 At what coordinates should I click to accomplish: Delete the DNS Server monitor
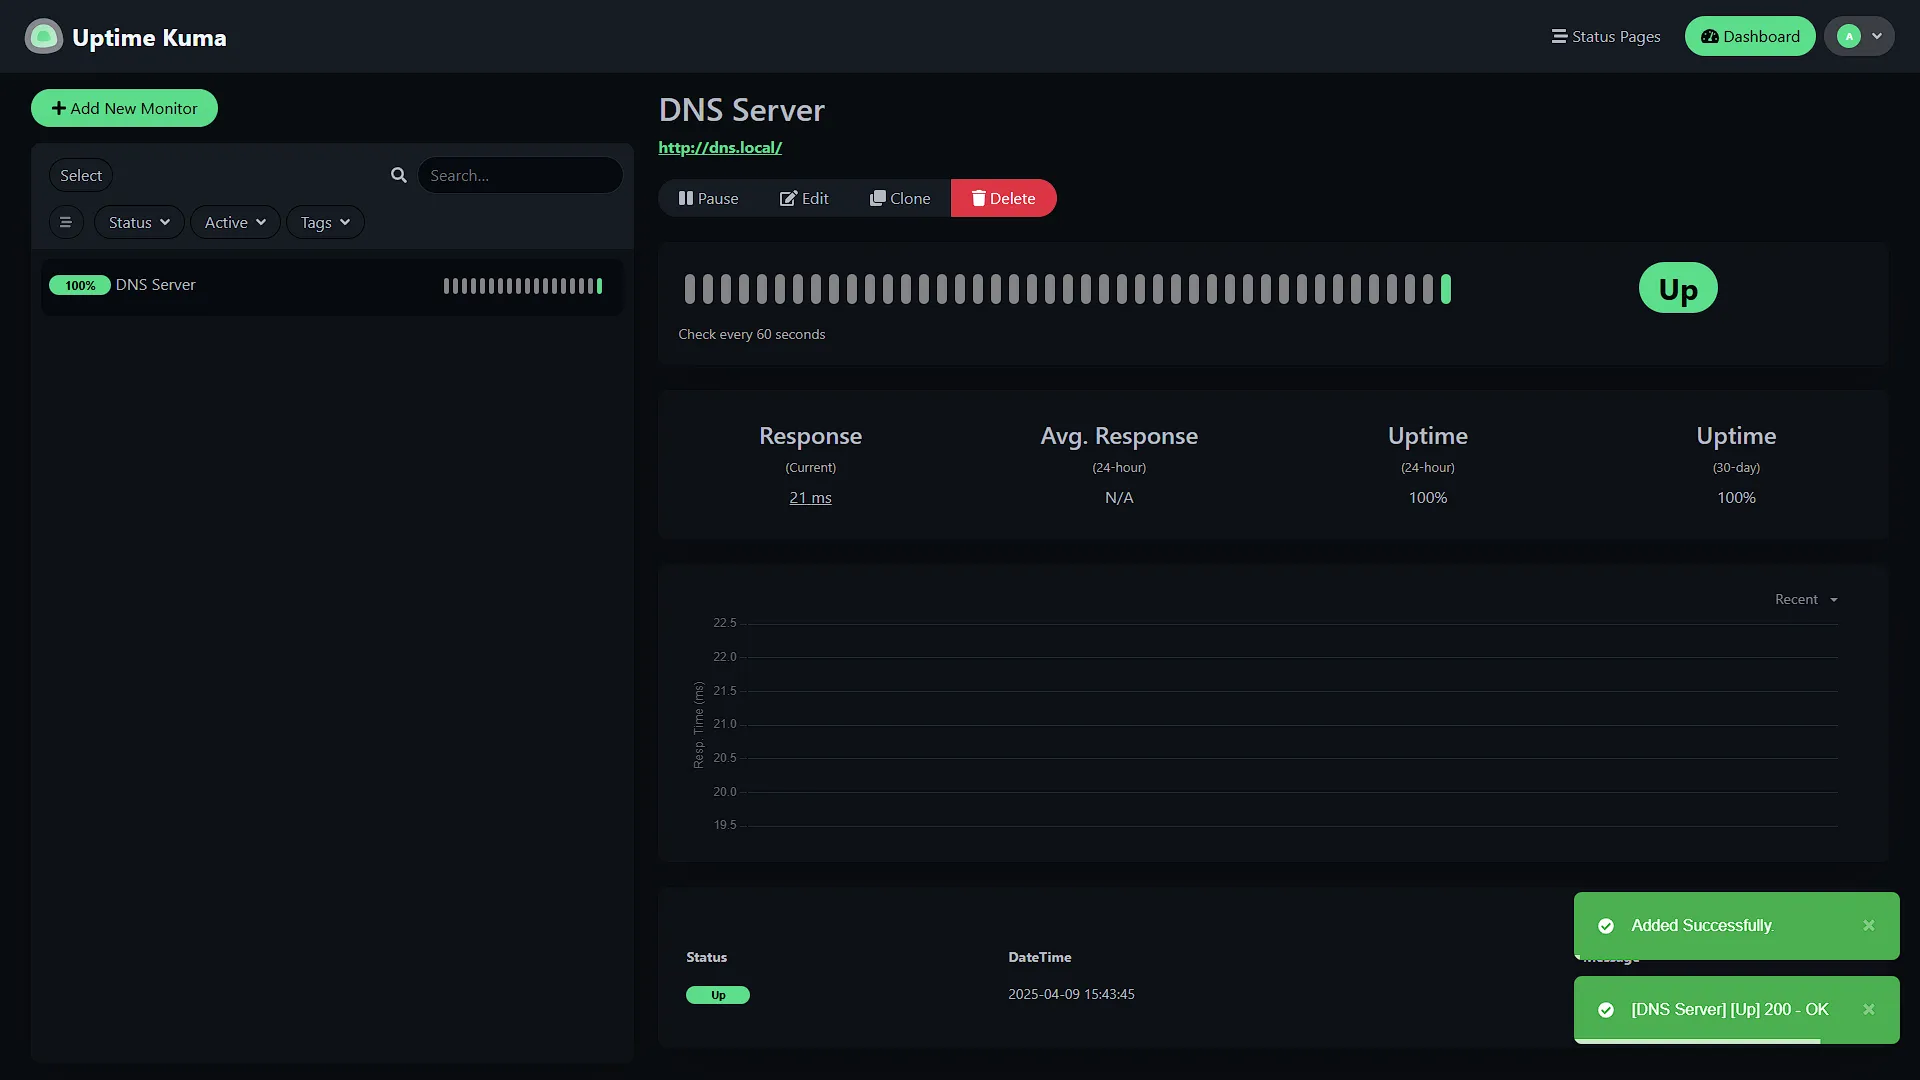click(x=1003, y=198)
